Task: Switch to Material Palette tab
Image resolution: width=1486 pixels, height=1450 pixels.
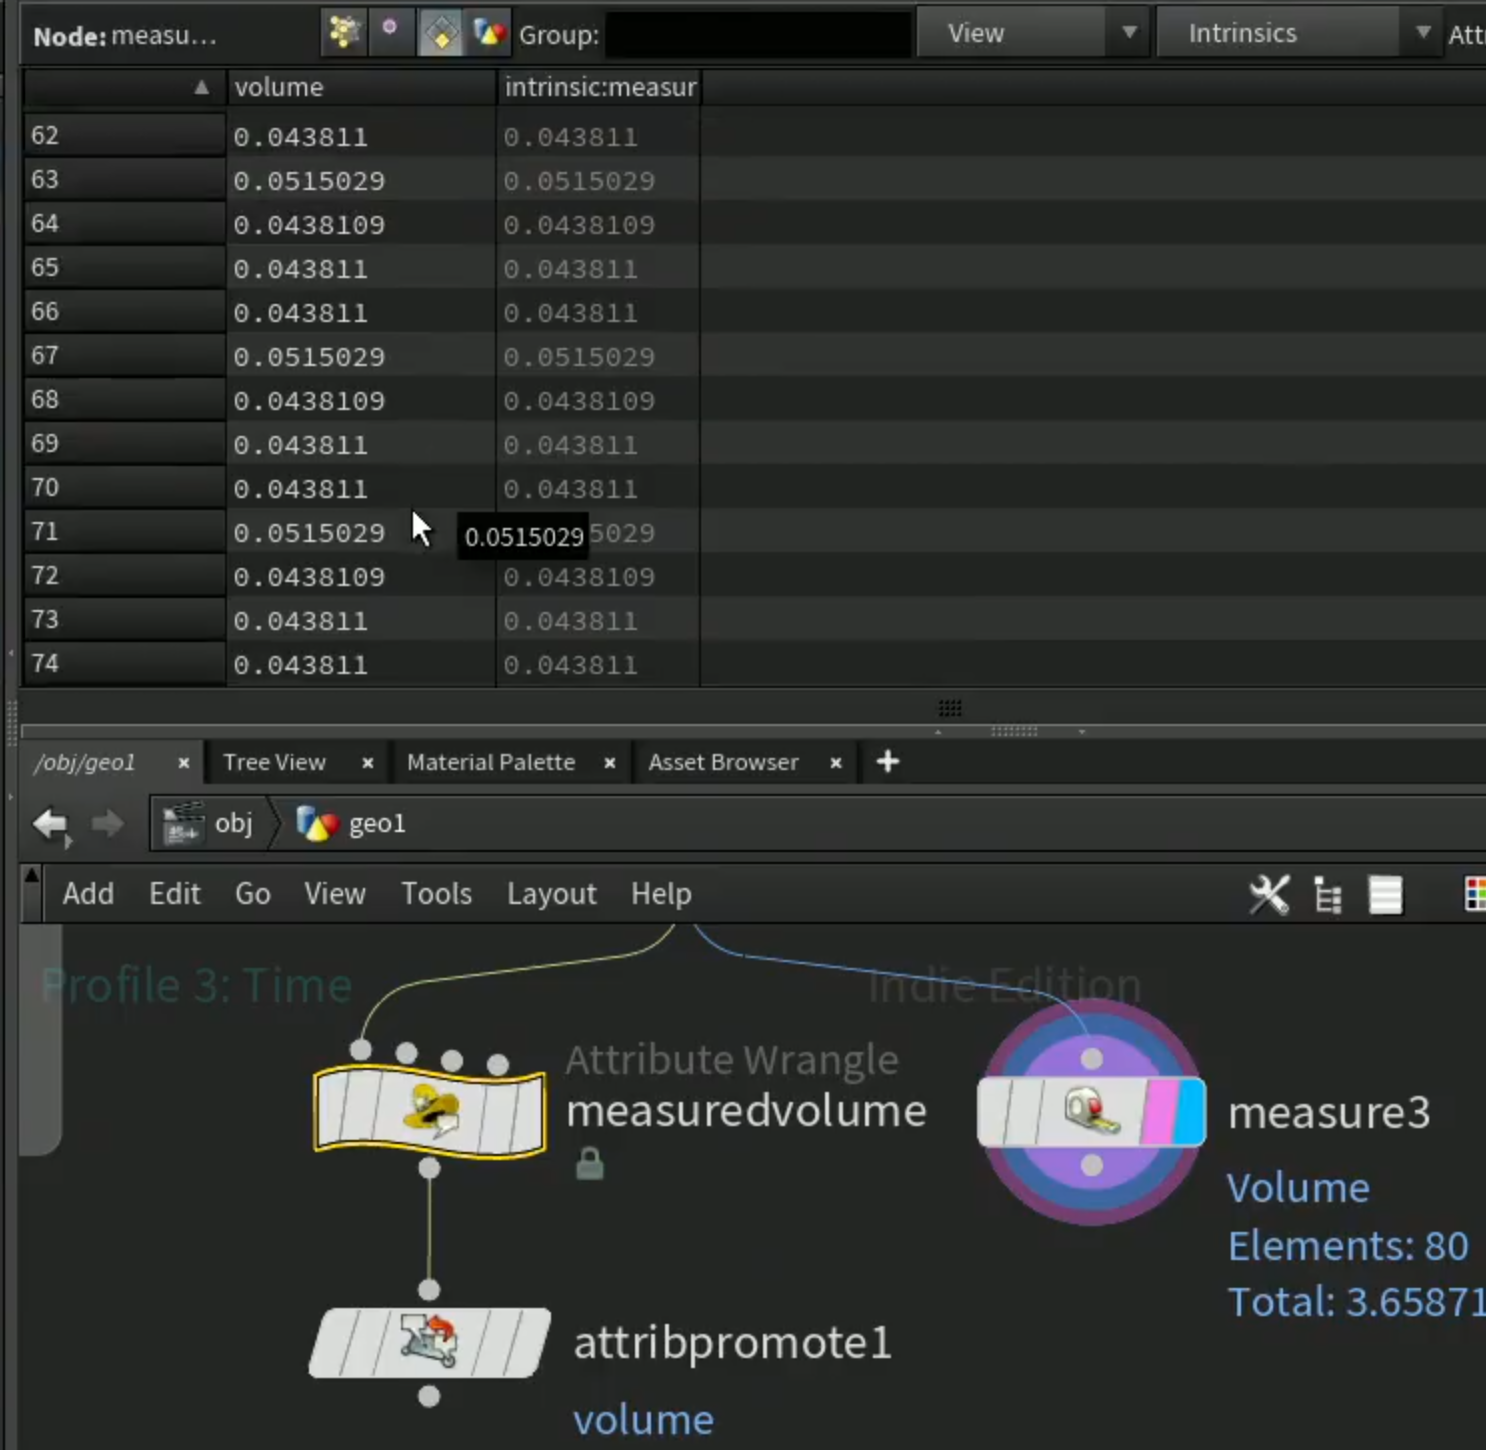Action: click(x=491, y=762)
